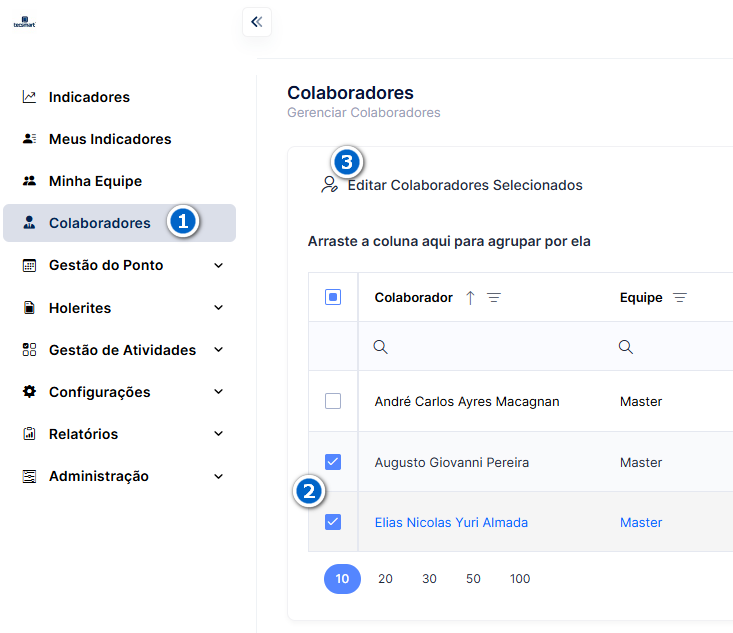Click the sort arrow in Colaborador column

click(470, 298)
